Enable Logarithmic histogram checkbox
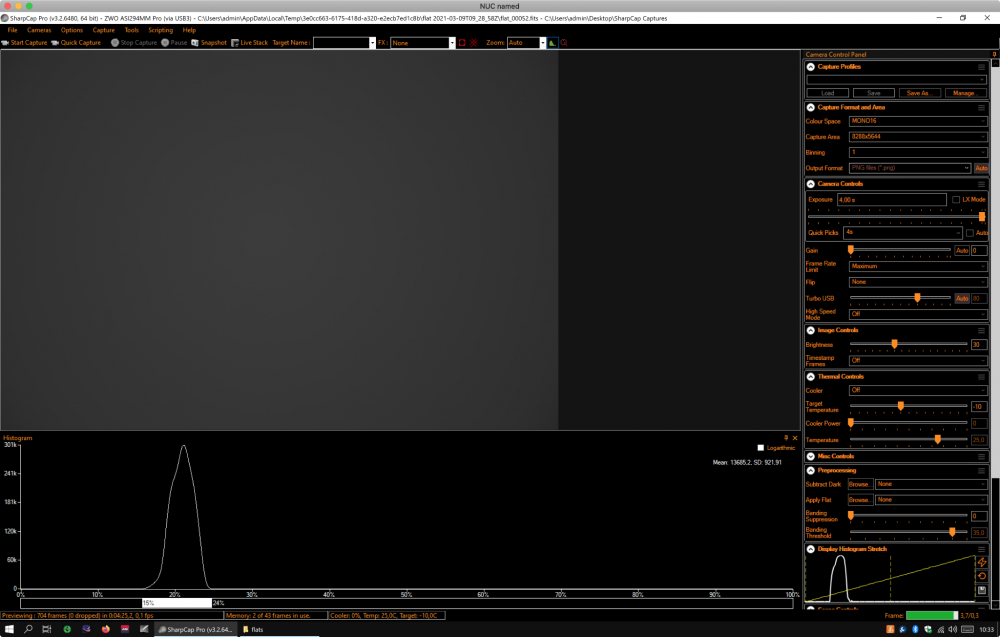The height and width of the screenshot is (637, 1000). (760, 448)
